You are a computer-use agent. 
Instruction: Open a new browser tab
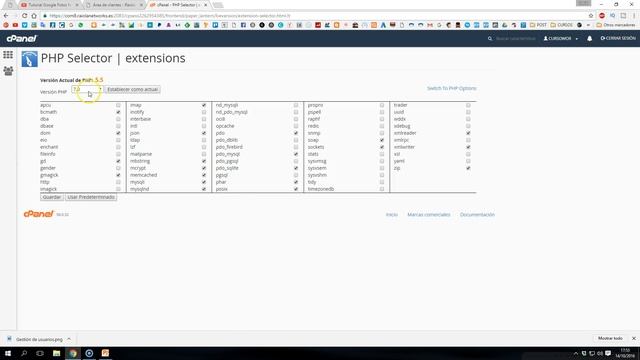point(218,5)
